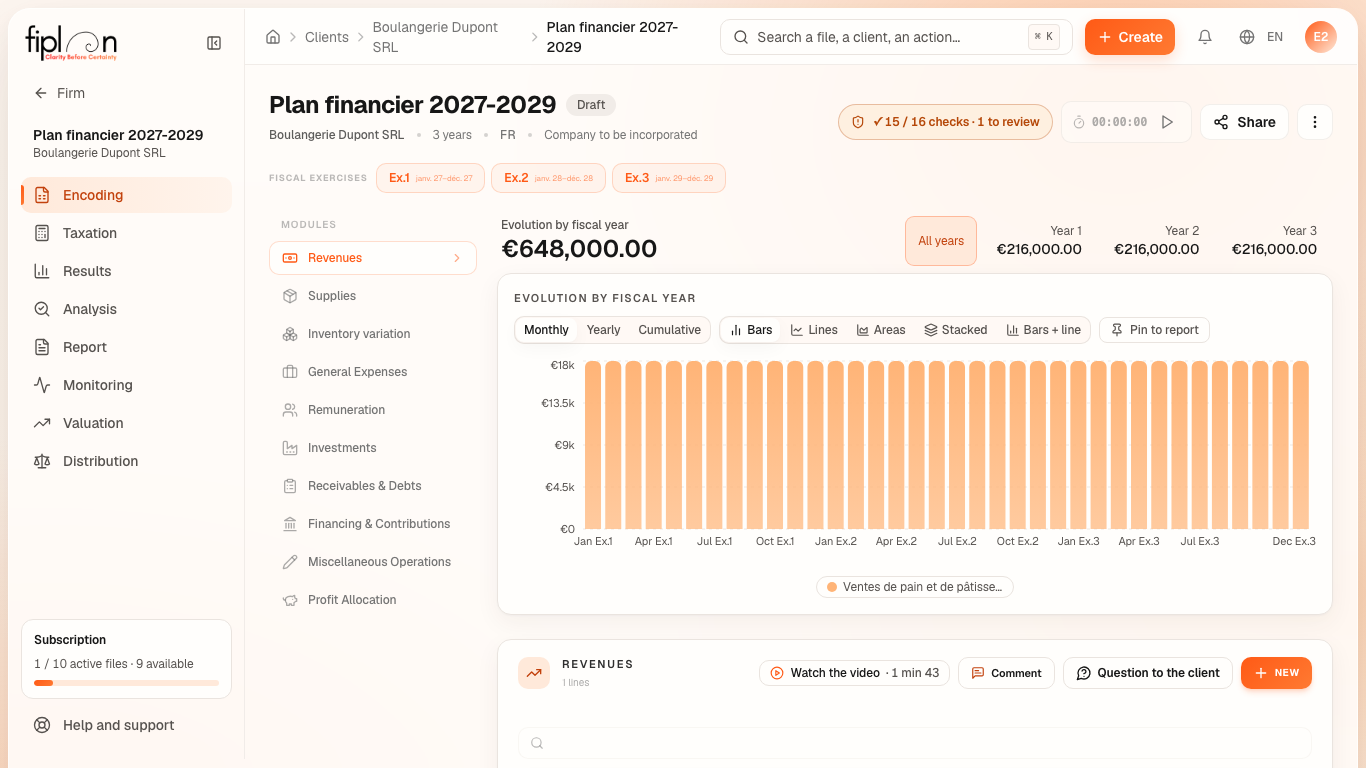Collapse the sidebar panel icon
Screen dimensions: 1366x768
pyautogui.click(x=214, y=43)
